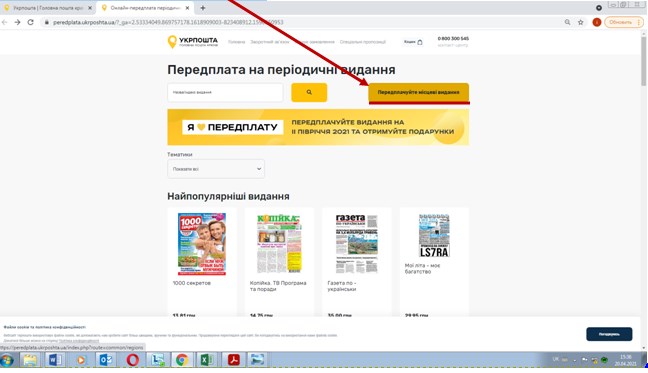Screen dimensions: 648x373
Task: Focus the publication search input field
Action: pyautogui.click(x=225, y=92)
